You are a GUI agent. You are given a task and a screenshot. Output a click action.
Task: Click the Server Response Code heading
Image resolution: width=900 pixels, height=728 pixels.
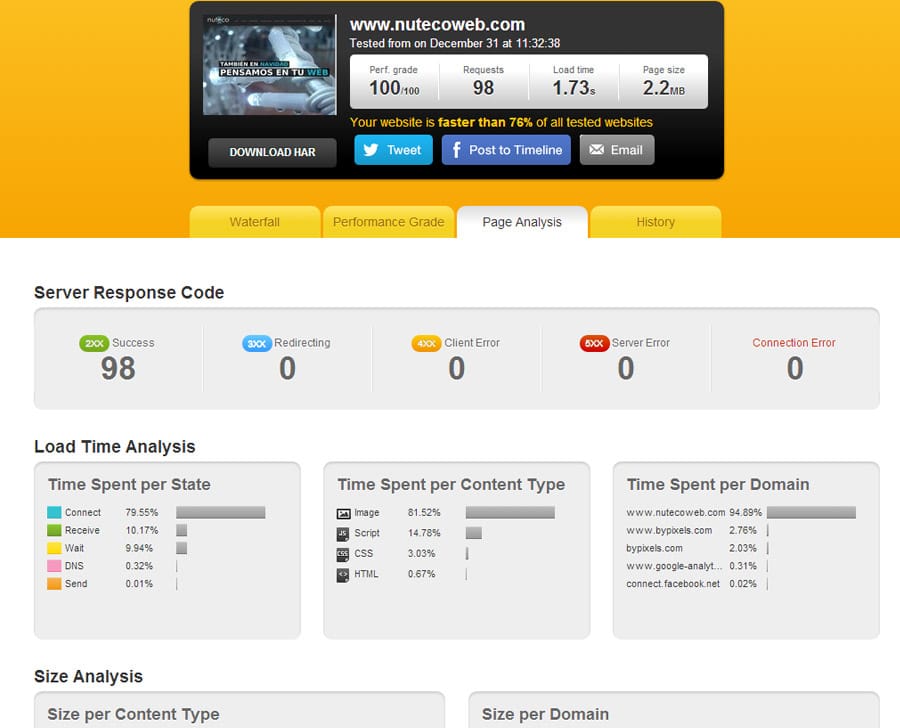pyautogui.click(x=129, y=292)
